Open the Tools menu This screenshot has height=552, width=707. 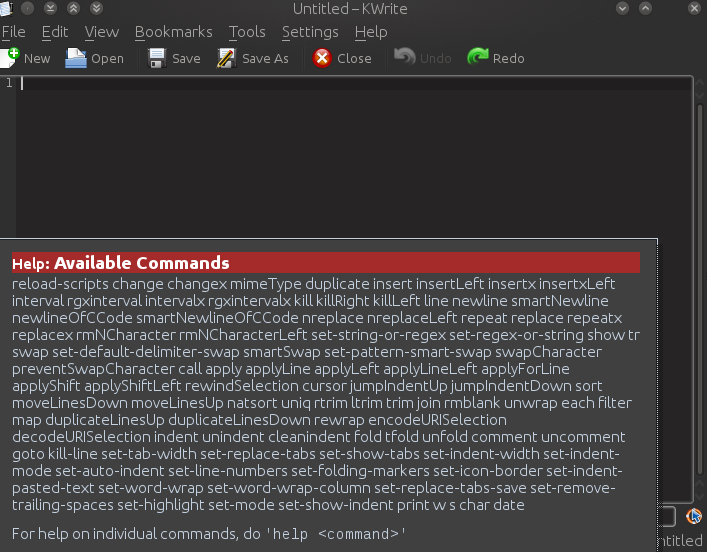(247, 32)
